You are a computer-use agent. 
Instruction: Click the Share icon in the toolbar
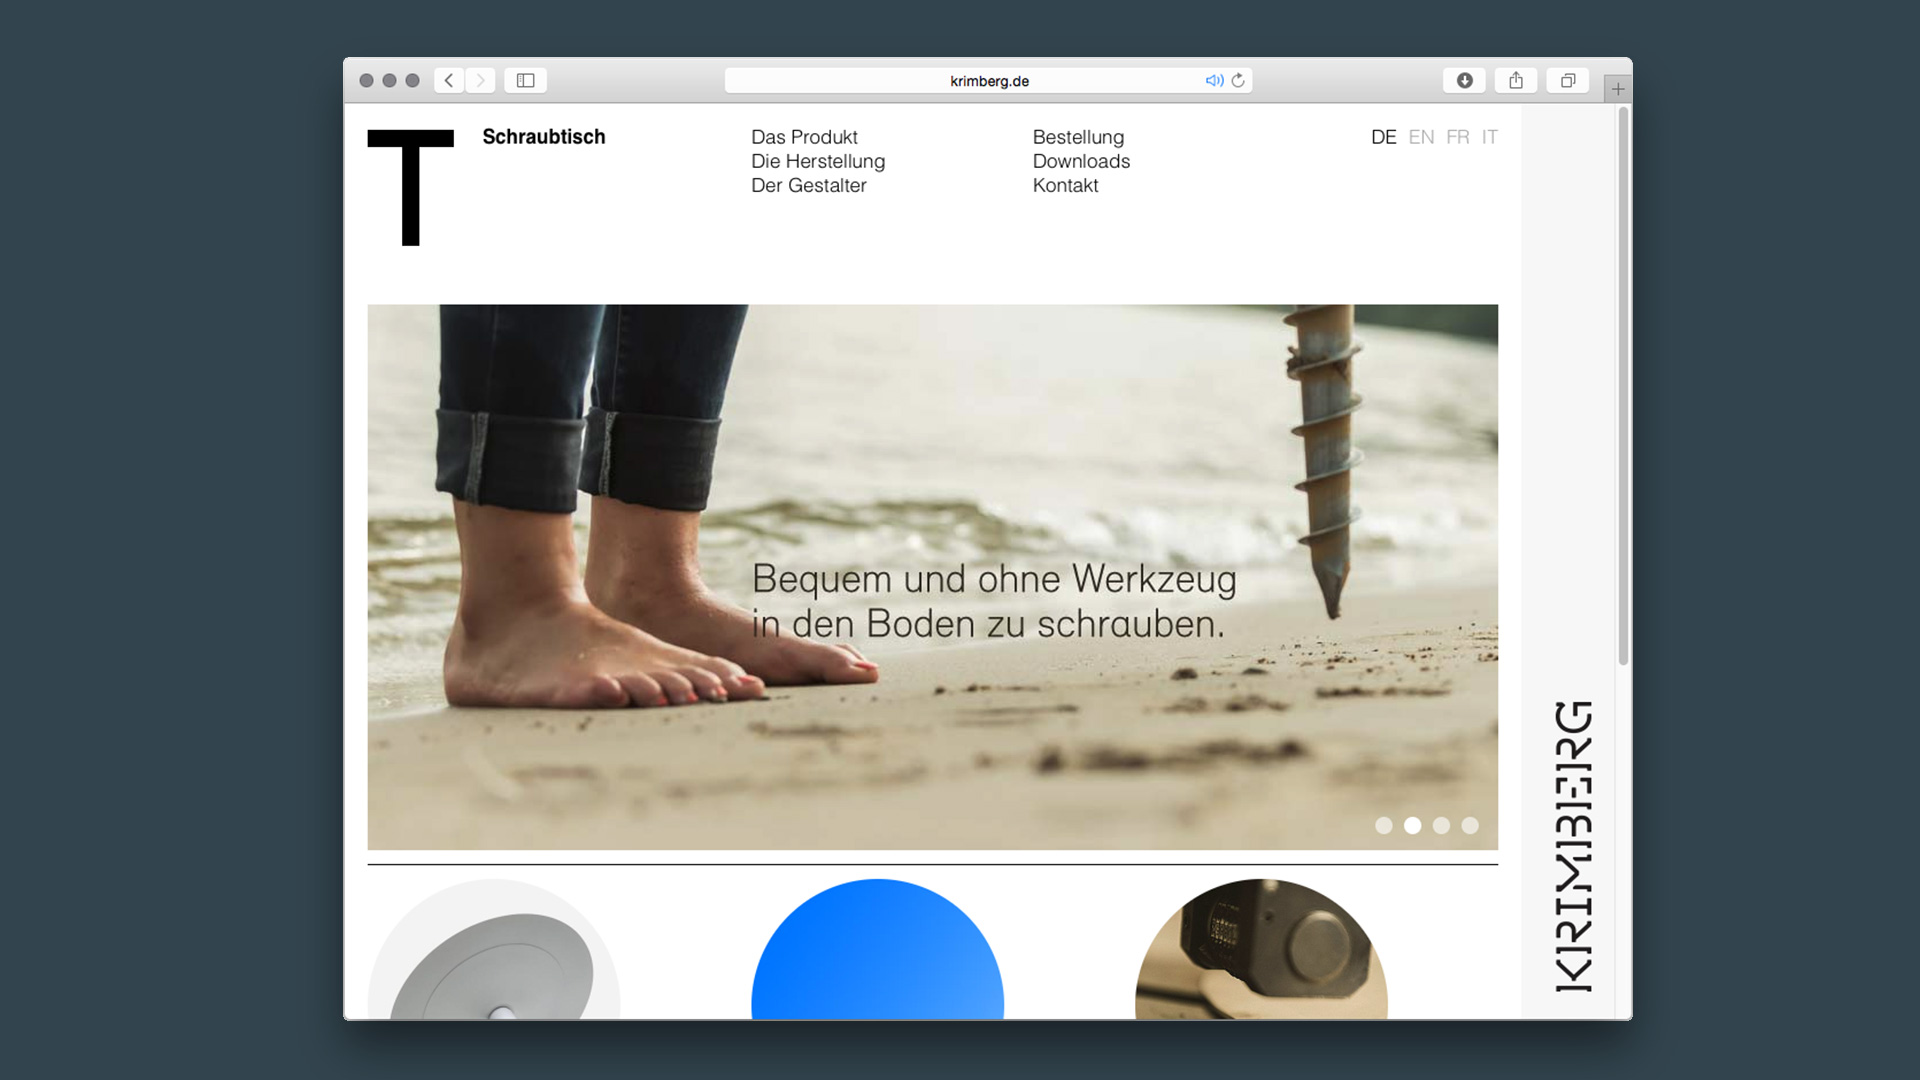tap(1516, 80)
